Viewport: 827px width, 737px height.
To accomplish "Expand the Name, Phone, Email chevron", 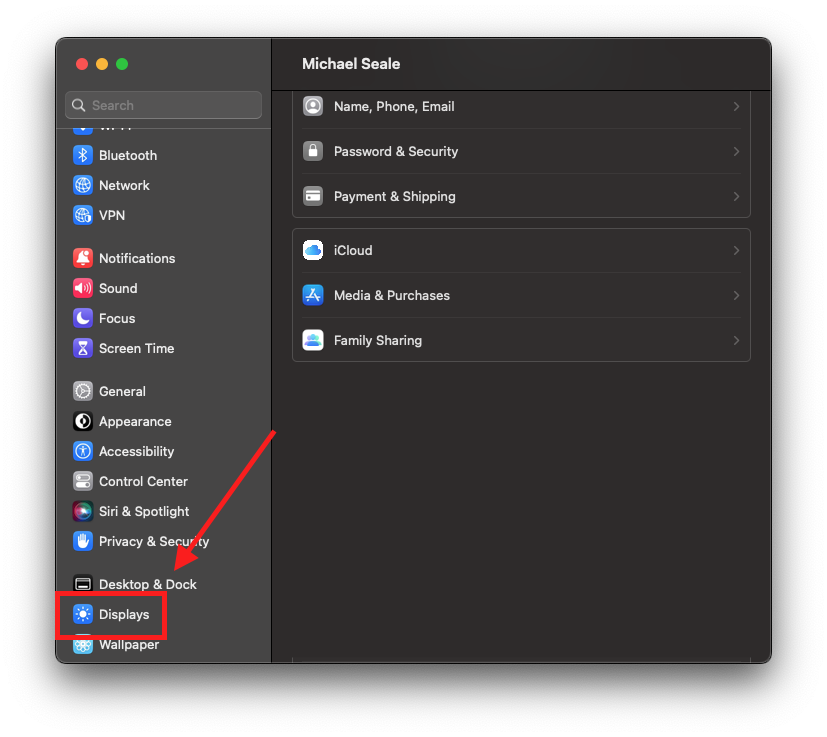I will pos(736,107).
